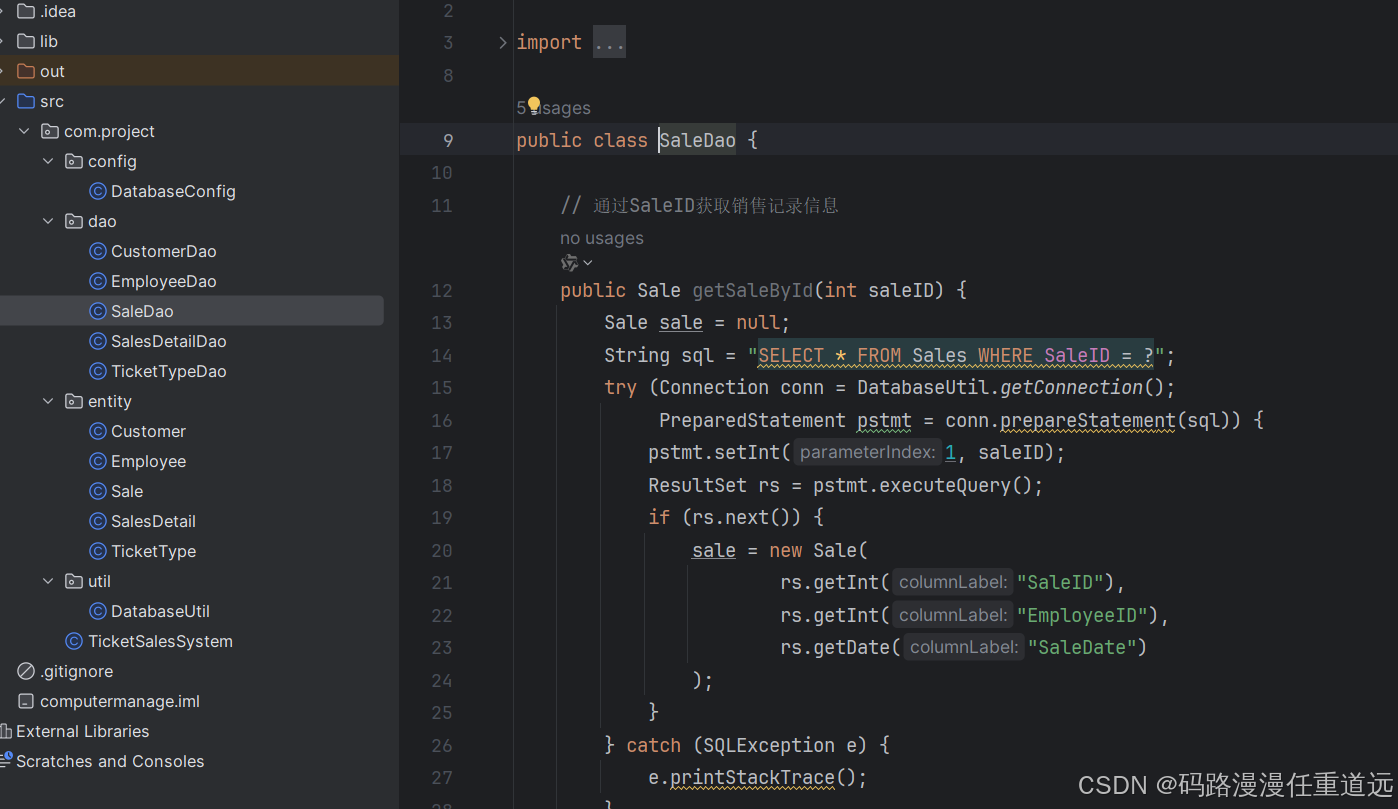1398x809 pixels.
Task: Click the com.project package icon
Action: (x=50, y=131)
